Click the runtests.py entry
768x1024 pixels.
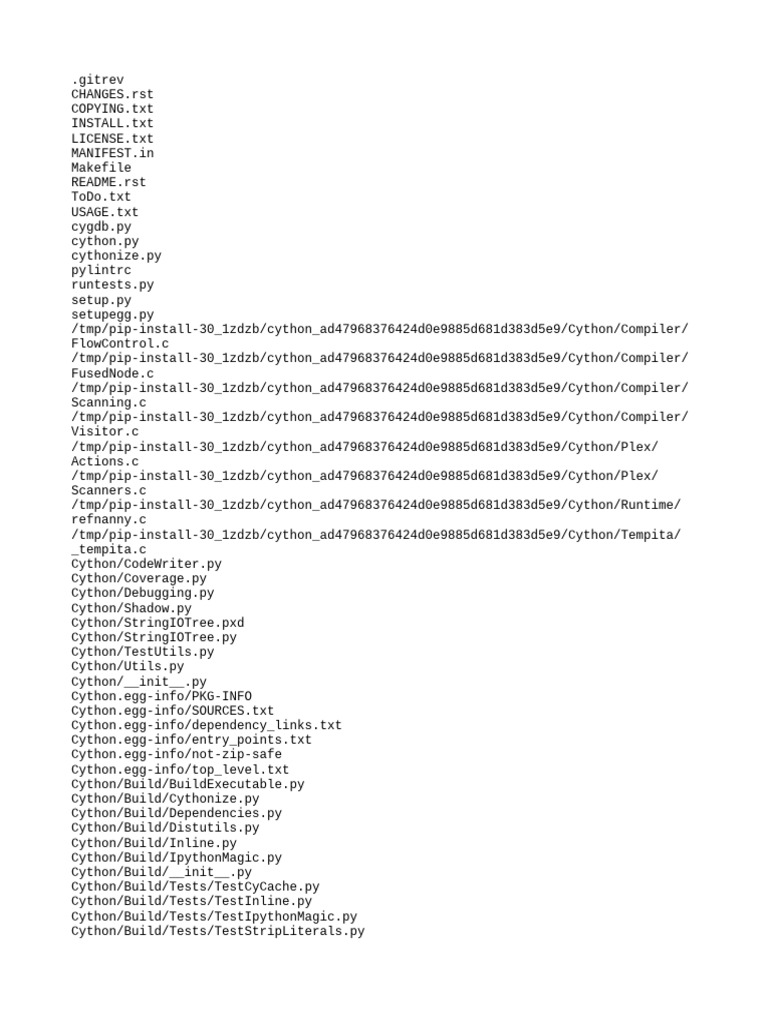pyautogui.click(x=112, y=285)
